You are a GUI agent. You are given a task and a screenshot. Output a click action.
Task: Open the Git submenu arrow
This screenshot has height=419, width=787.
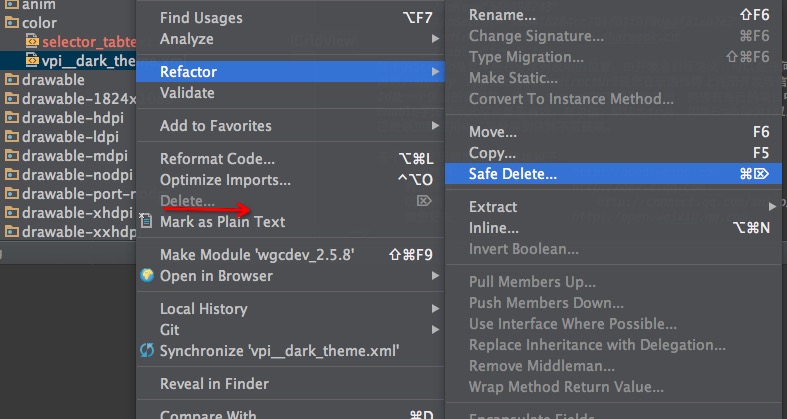tap(435, 330)
